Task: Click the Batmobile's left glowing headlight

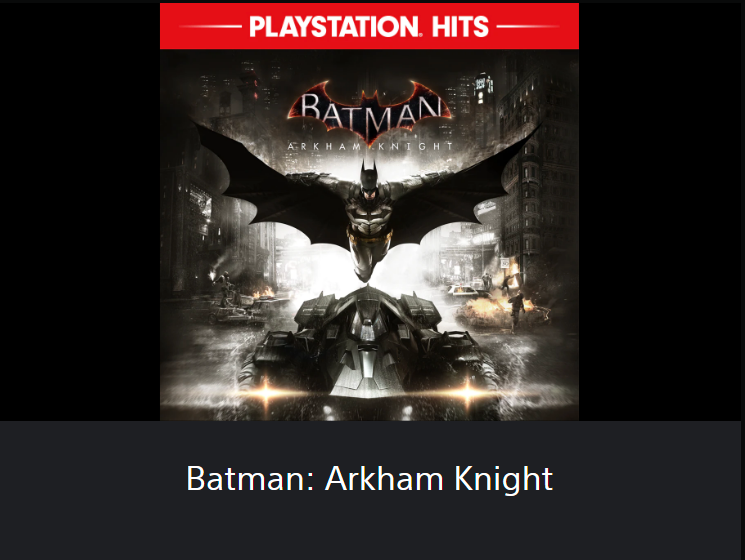Action: pos(267,392)
